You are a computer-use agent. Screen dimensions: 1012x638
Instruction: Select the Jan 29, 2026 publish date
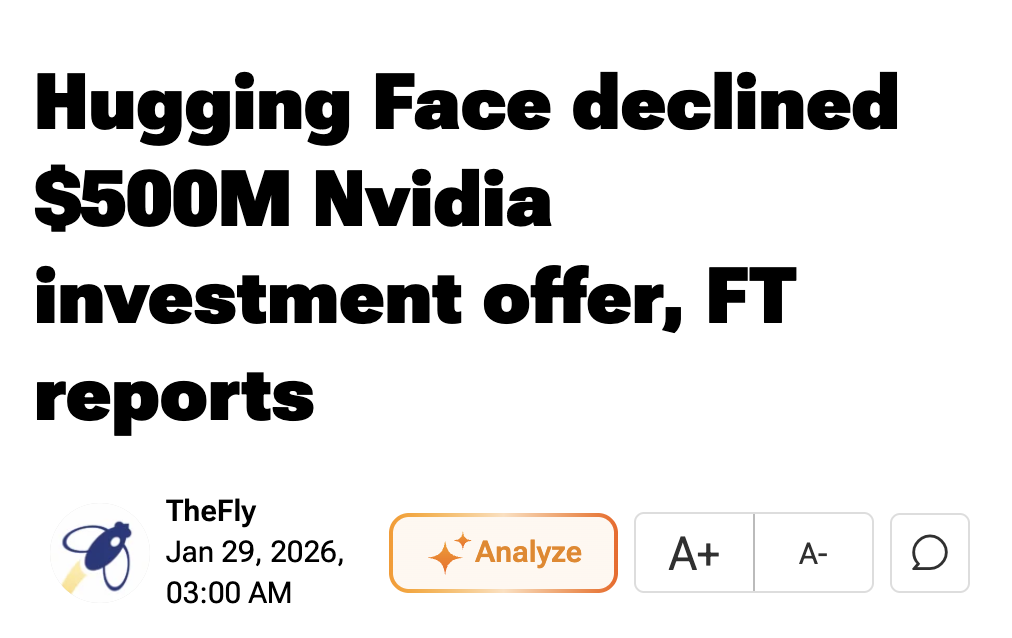click(255, 552)
